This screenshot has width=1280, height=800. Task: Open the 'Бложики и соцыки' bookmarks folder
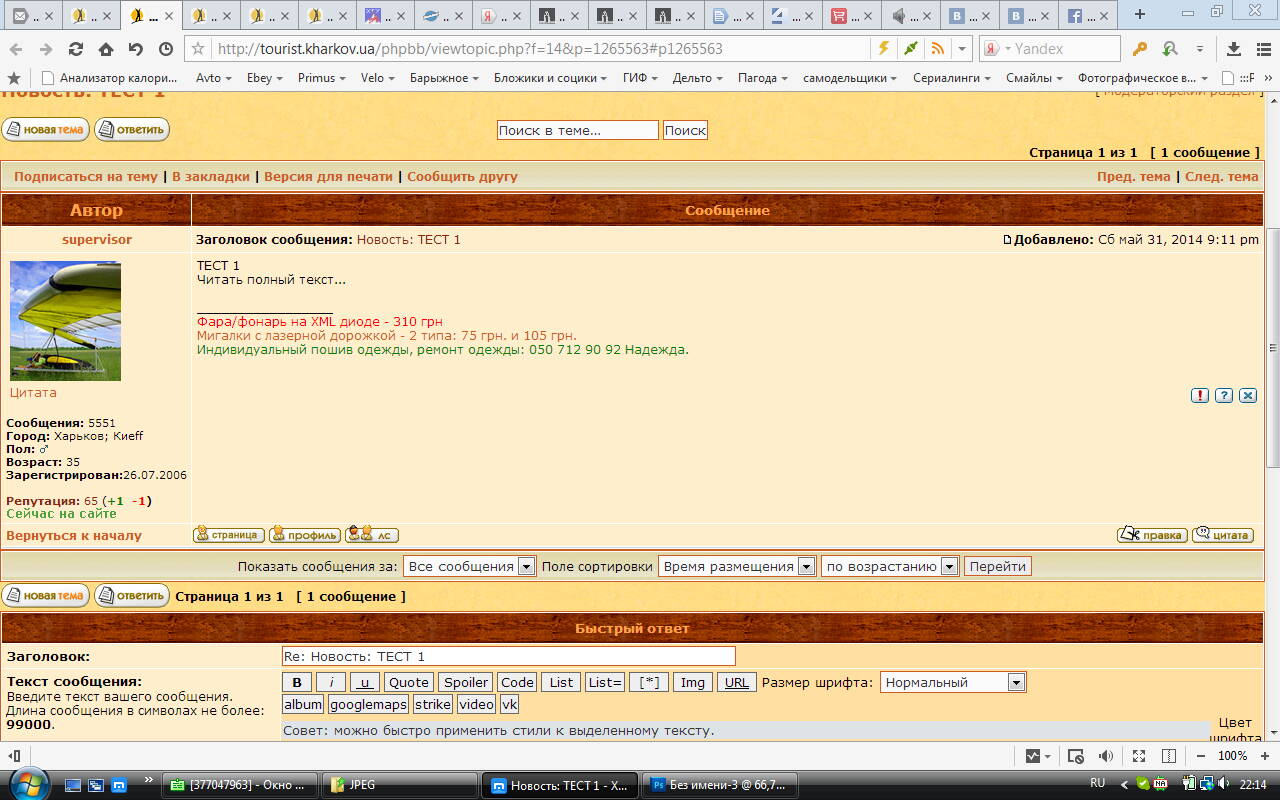pos(550,78)
